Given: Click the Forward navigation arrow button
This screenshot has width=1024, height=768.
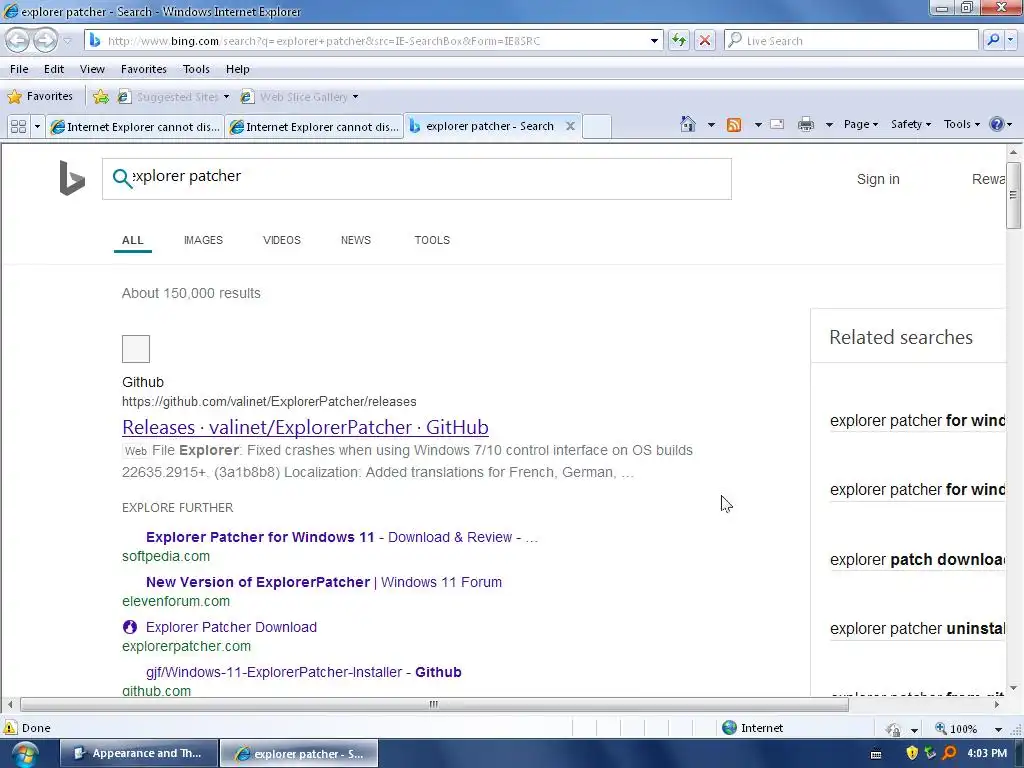Looking at the screenshot, I should [x=46, y=40].
